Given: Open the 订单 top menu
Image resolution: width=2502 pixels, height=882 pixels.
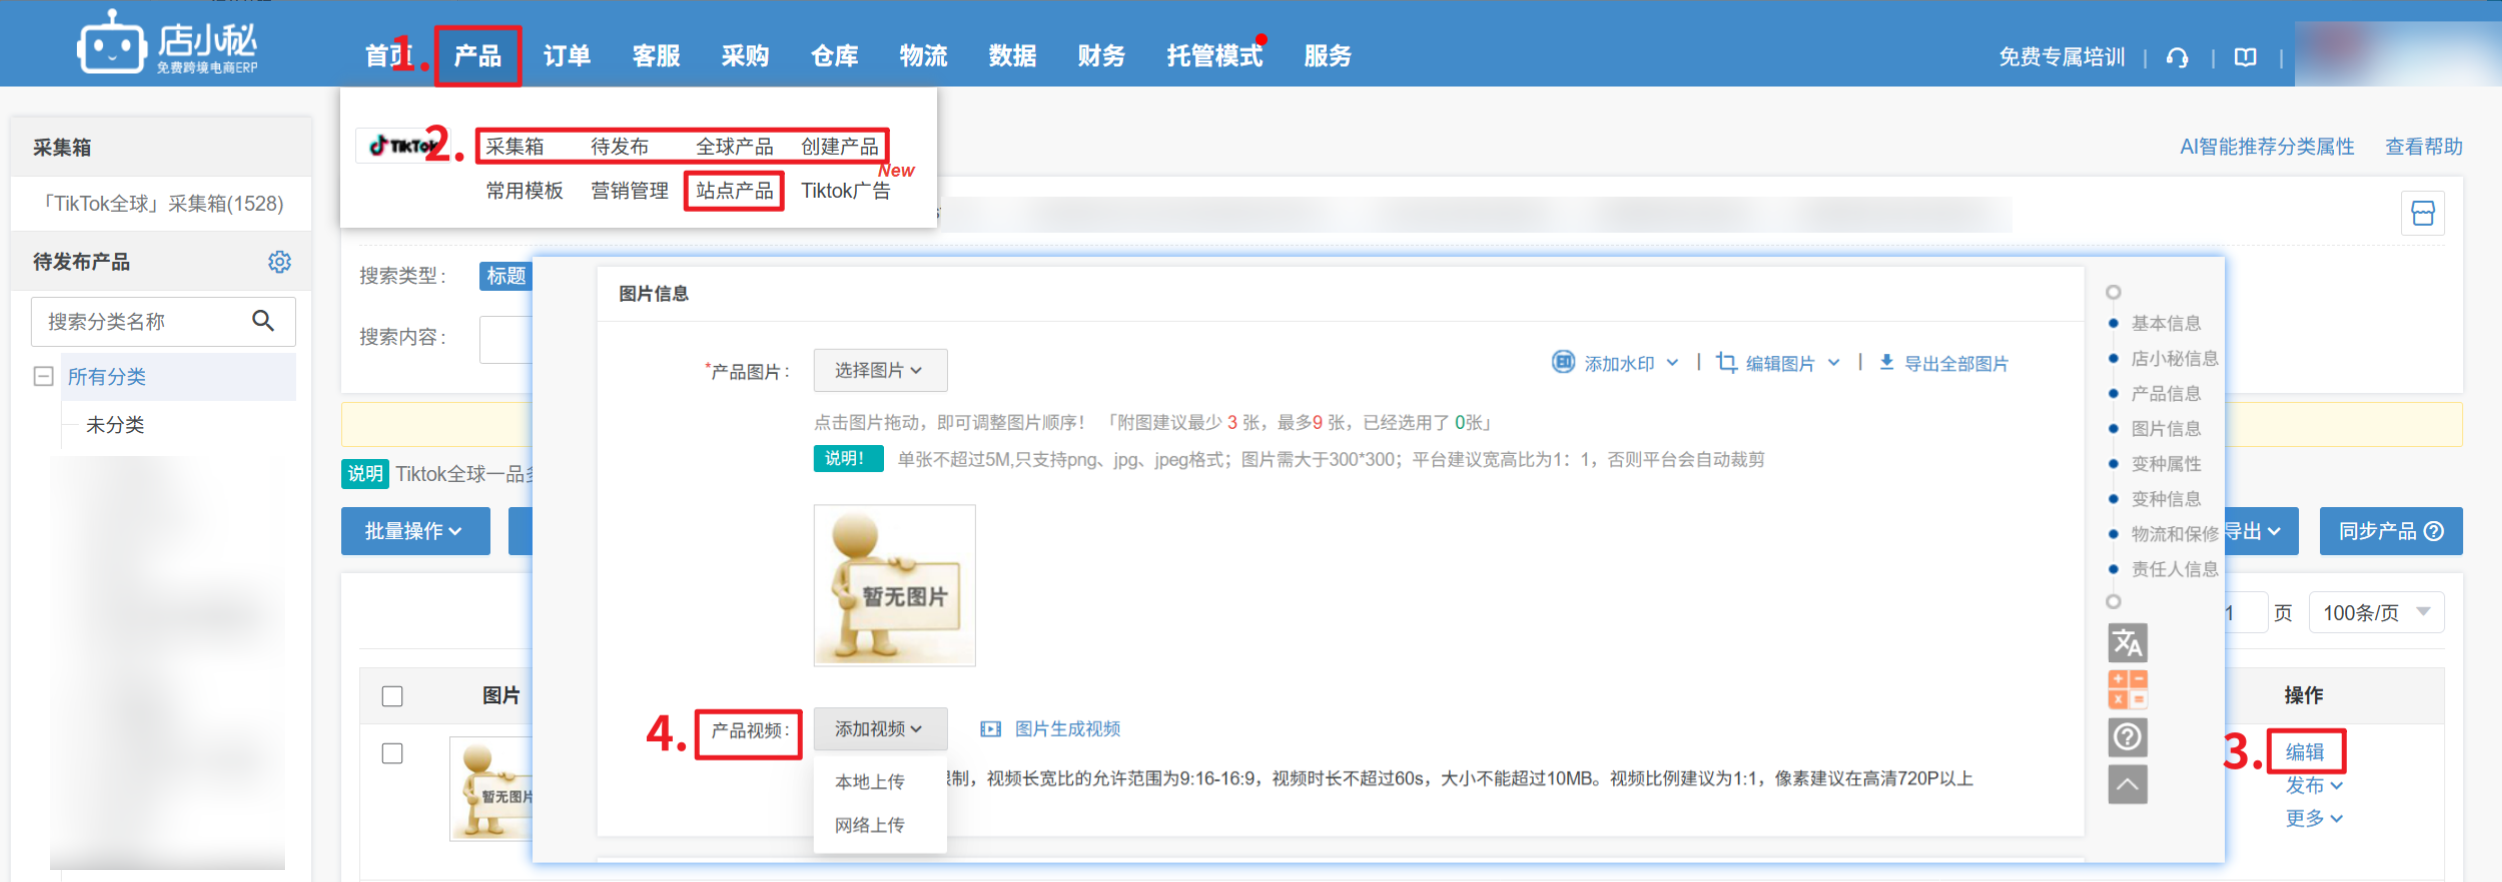Looking at the screenshot, I should click(x=567, y=56).
